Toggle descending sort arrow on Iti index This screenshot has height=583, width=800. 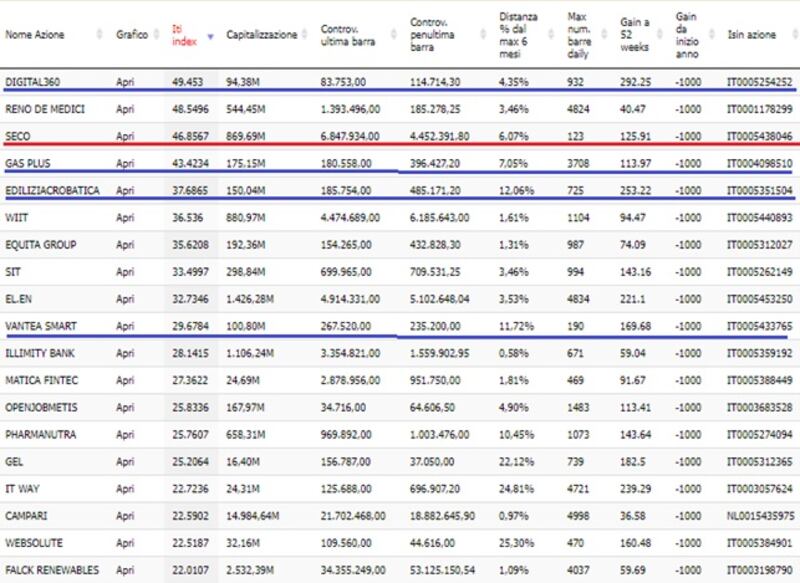tap(210, 36)
